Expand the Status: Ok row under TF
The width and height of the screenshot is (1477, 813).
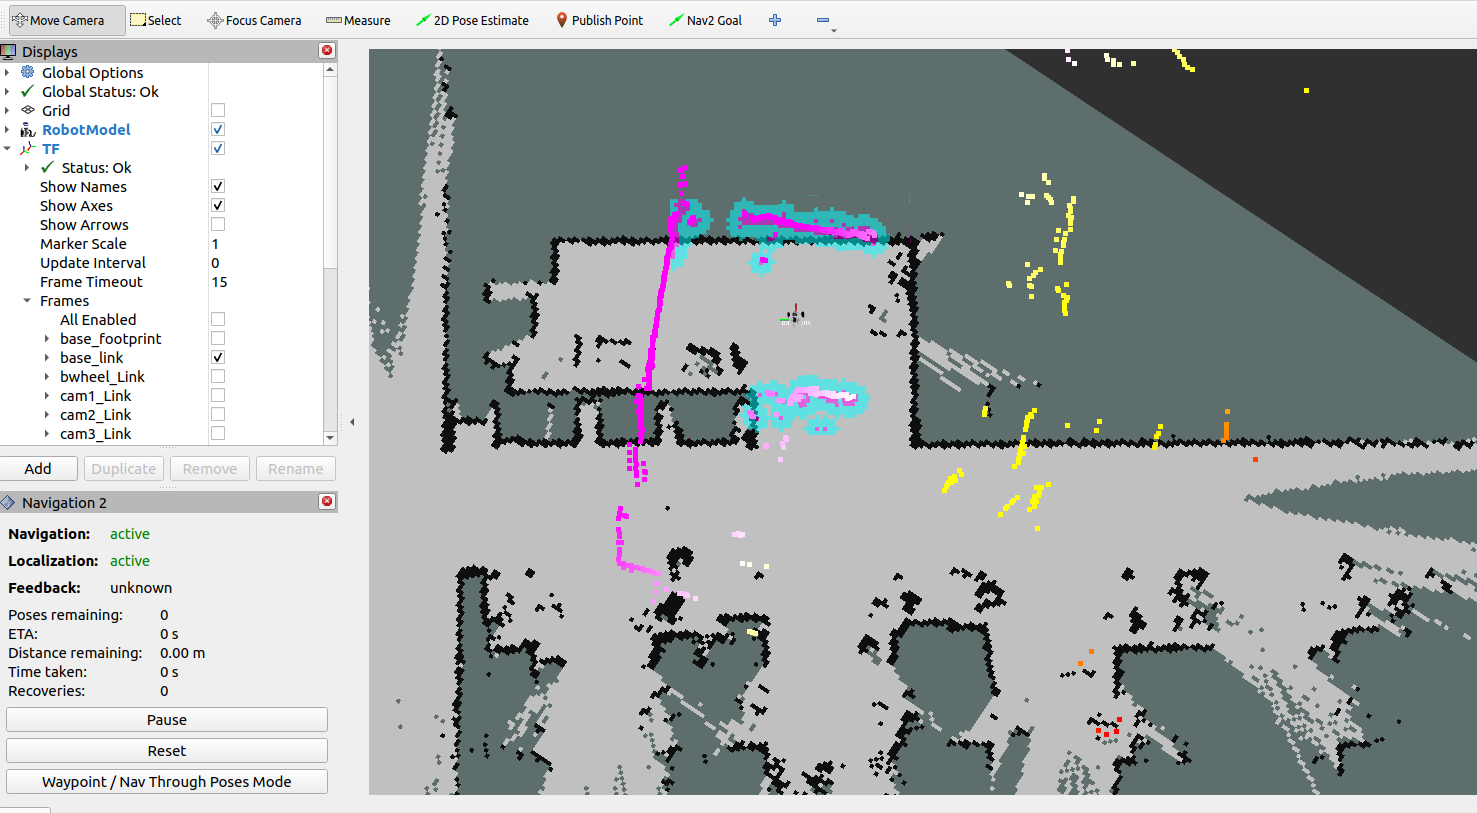tap(27, 168)
